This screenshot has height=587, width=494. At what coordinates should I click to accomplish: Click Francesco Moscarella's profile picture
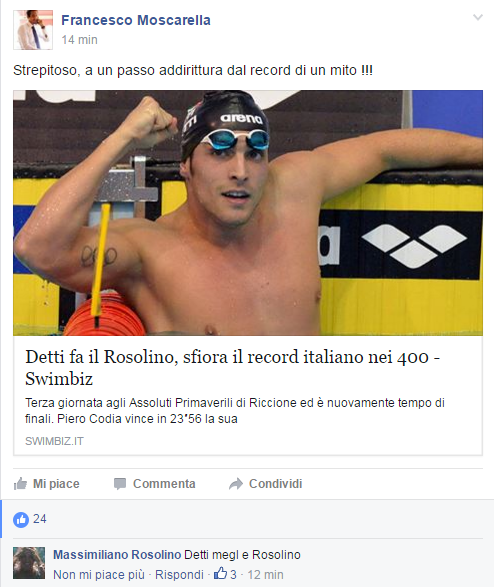pos(33,30)
